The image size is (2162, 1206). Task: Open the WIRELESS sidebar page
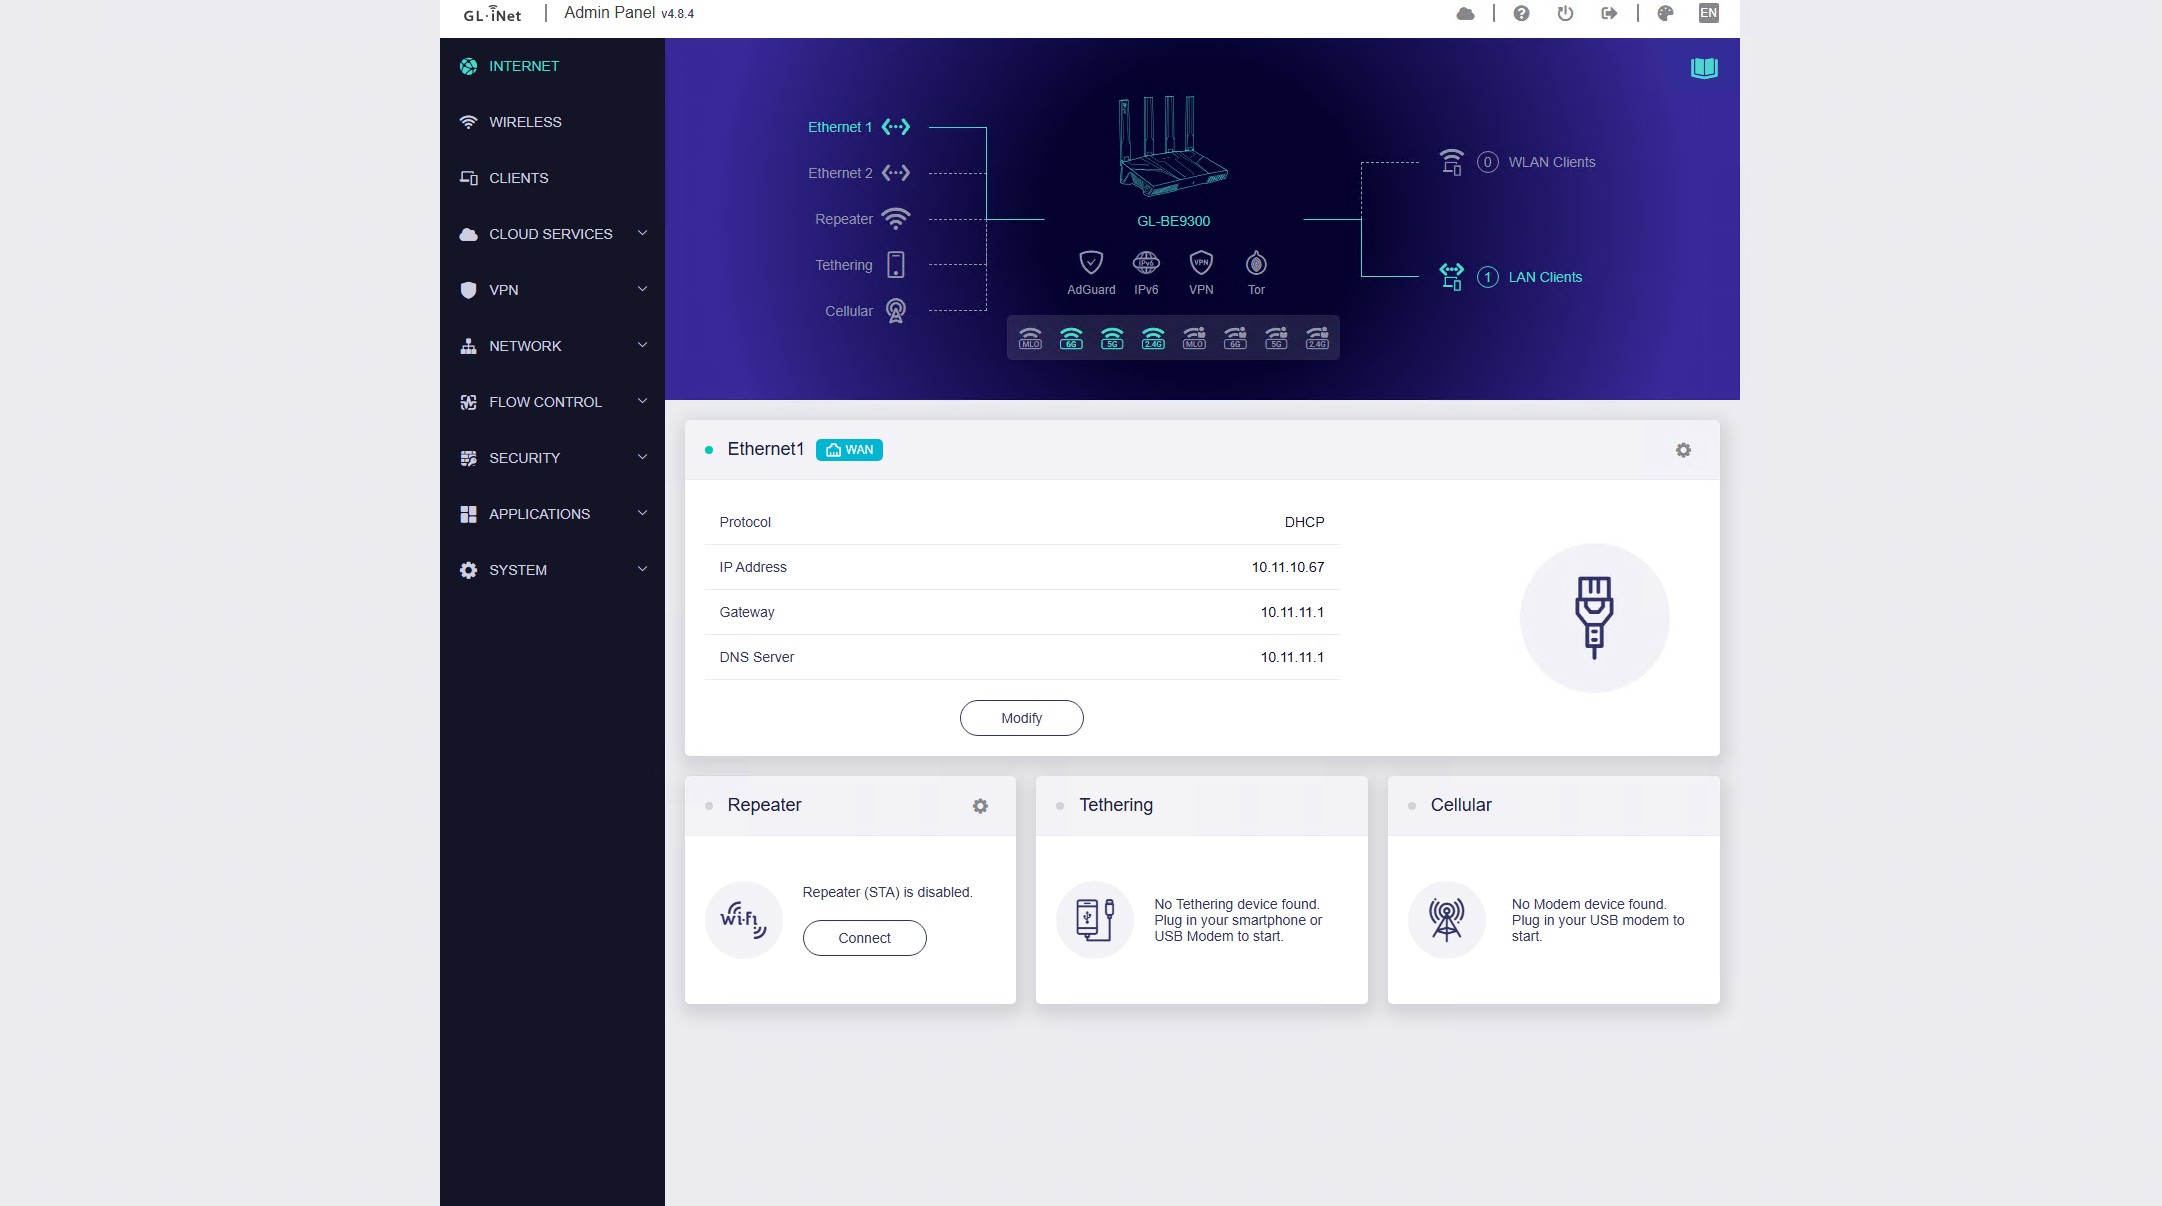[x=525, y=122]
